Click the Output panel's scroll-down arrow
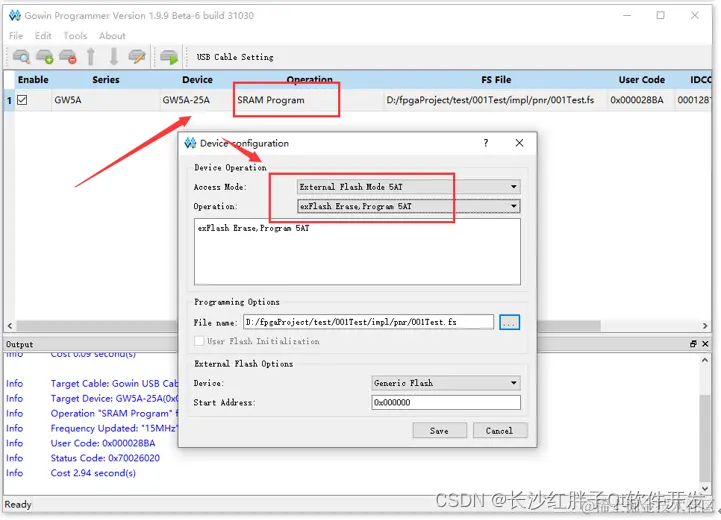721x520 pixels. [x=705, y=488]
